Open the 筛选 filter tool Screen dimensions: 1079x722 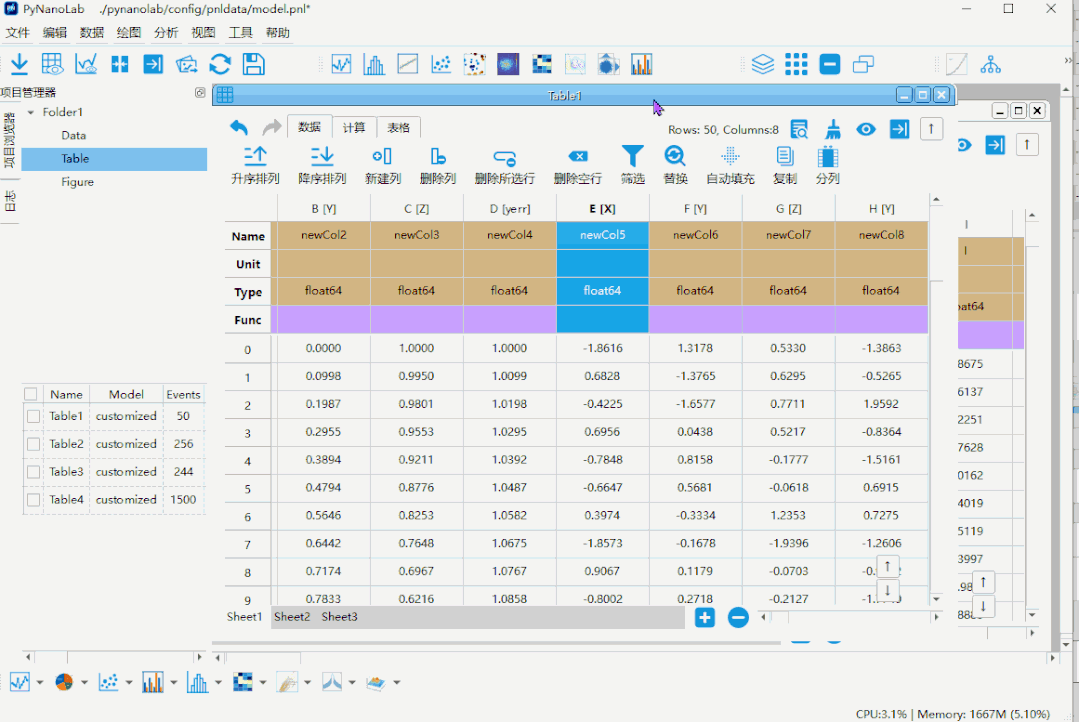point(632,166)
